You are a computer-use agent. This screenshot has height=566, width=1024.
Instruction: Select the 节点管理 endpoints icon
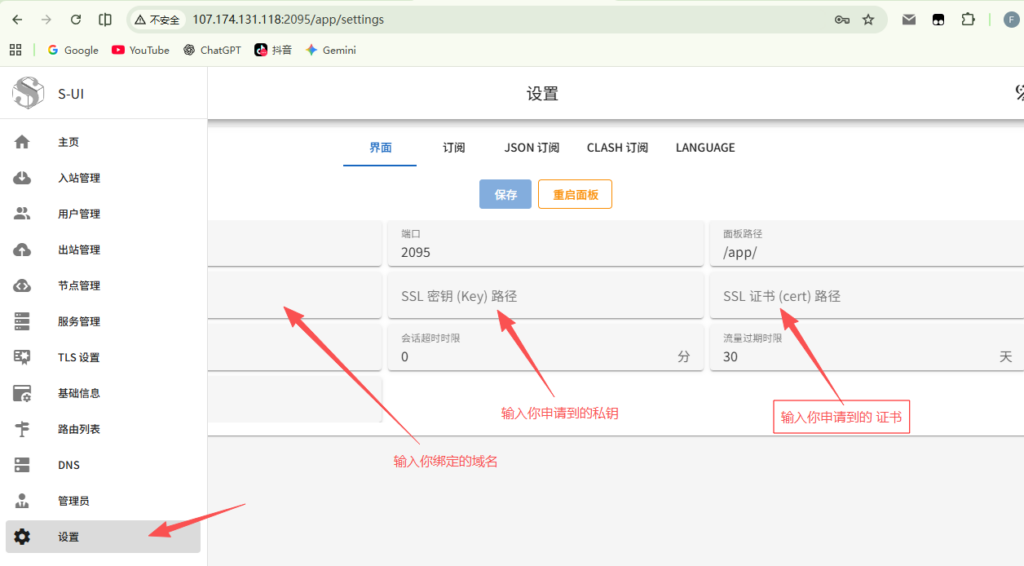pyautogui.click(x=22, y=286)
